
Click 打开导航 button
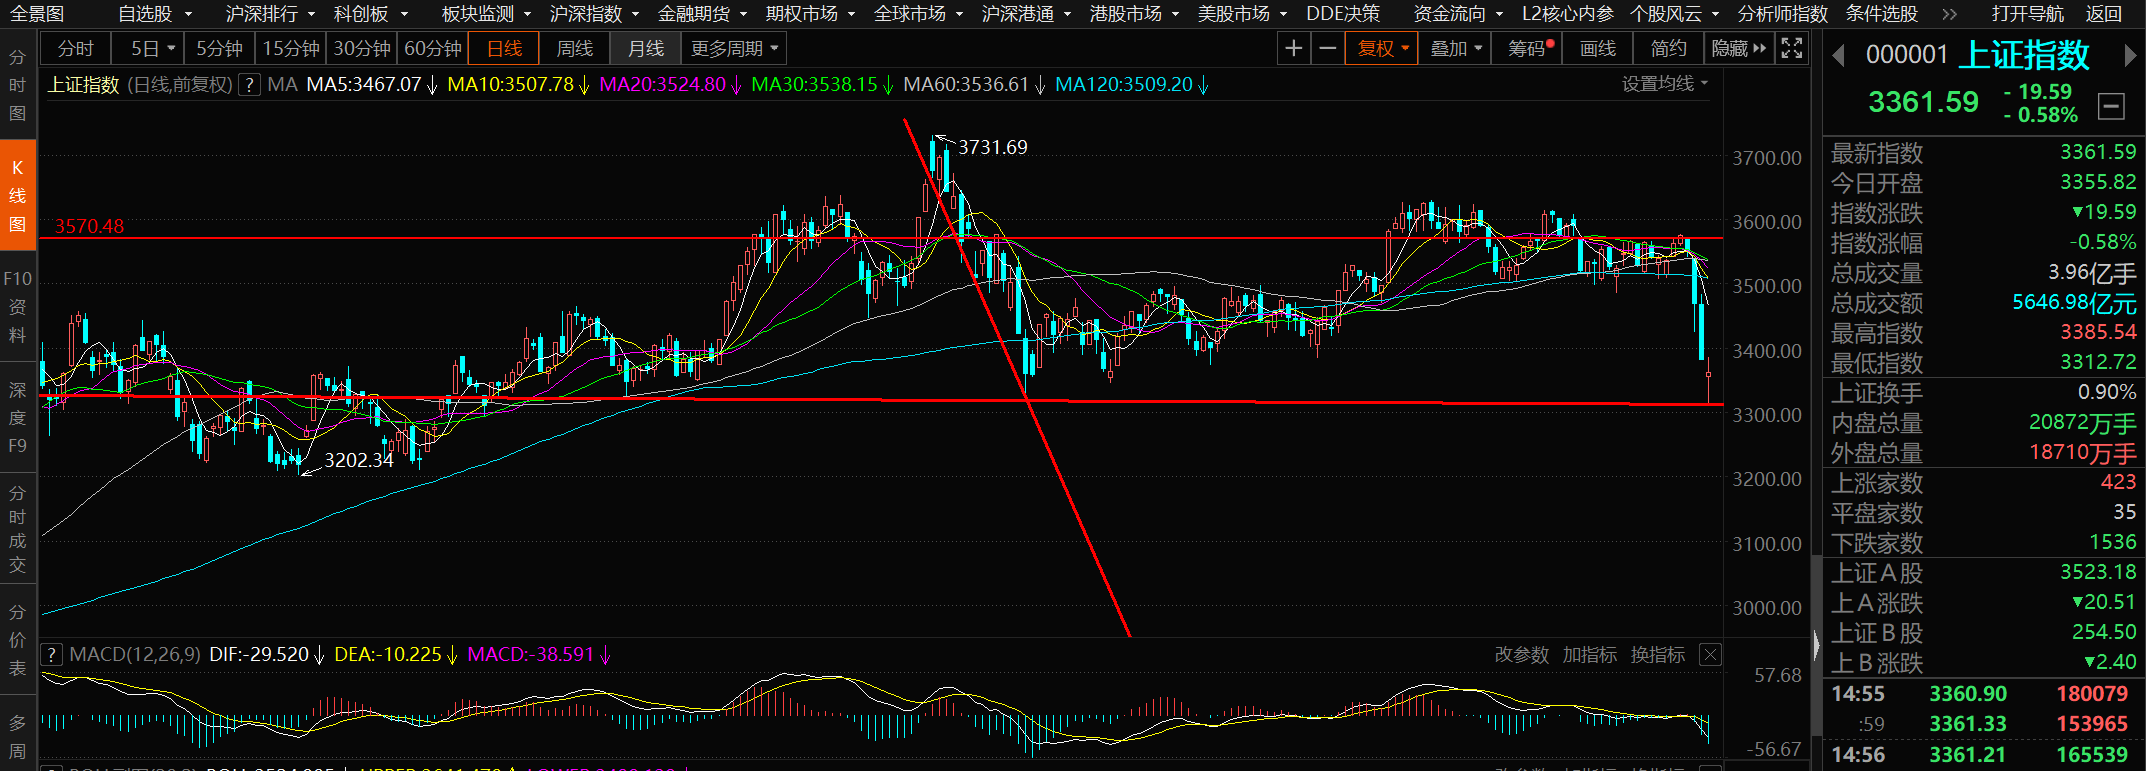click(2027, 14)
